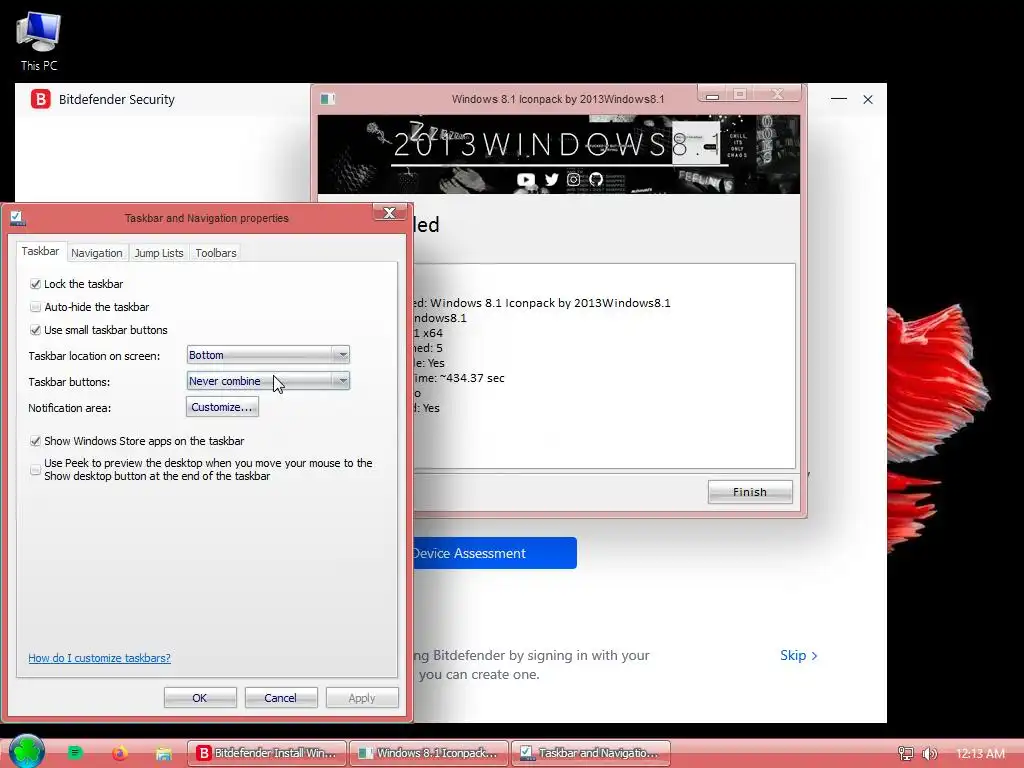Open the Start orb button
The height and width of the screenshot is (768, 1024).
point(27,751)
